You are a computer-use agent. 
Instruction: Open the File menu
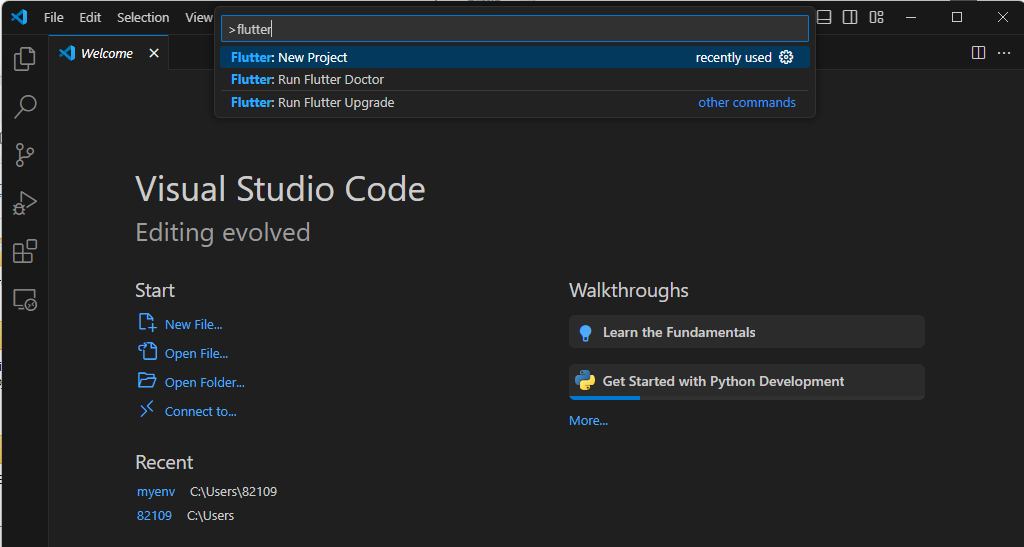pyautogui.click(x=54, y=18)
